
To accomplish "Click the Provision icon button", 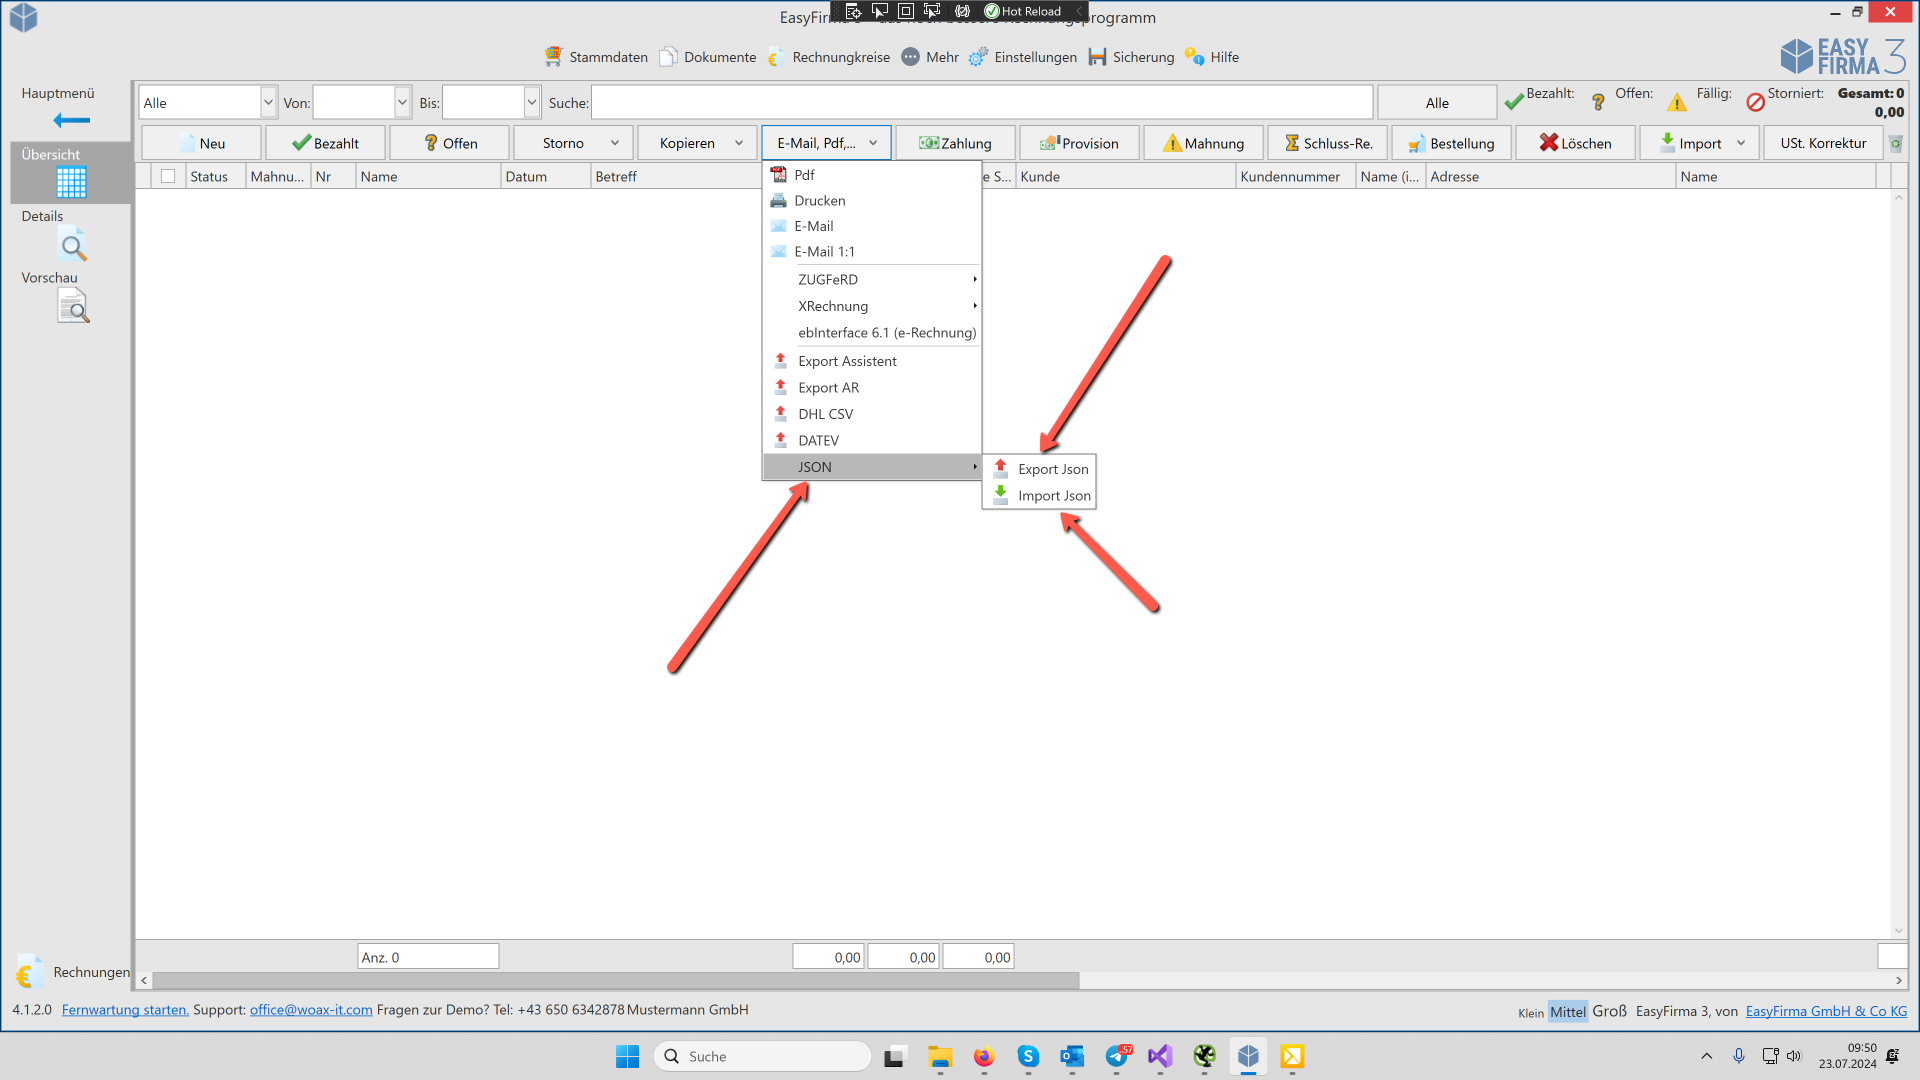I will [x=1079, y=143].
